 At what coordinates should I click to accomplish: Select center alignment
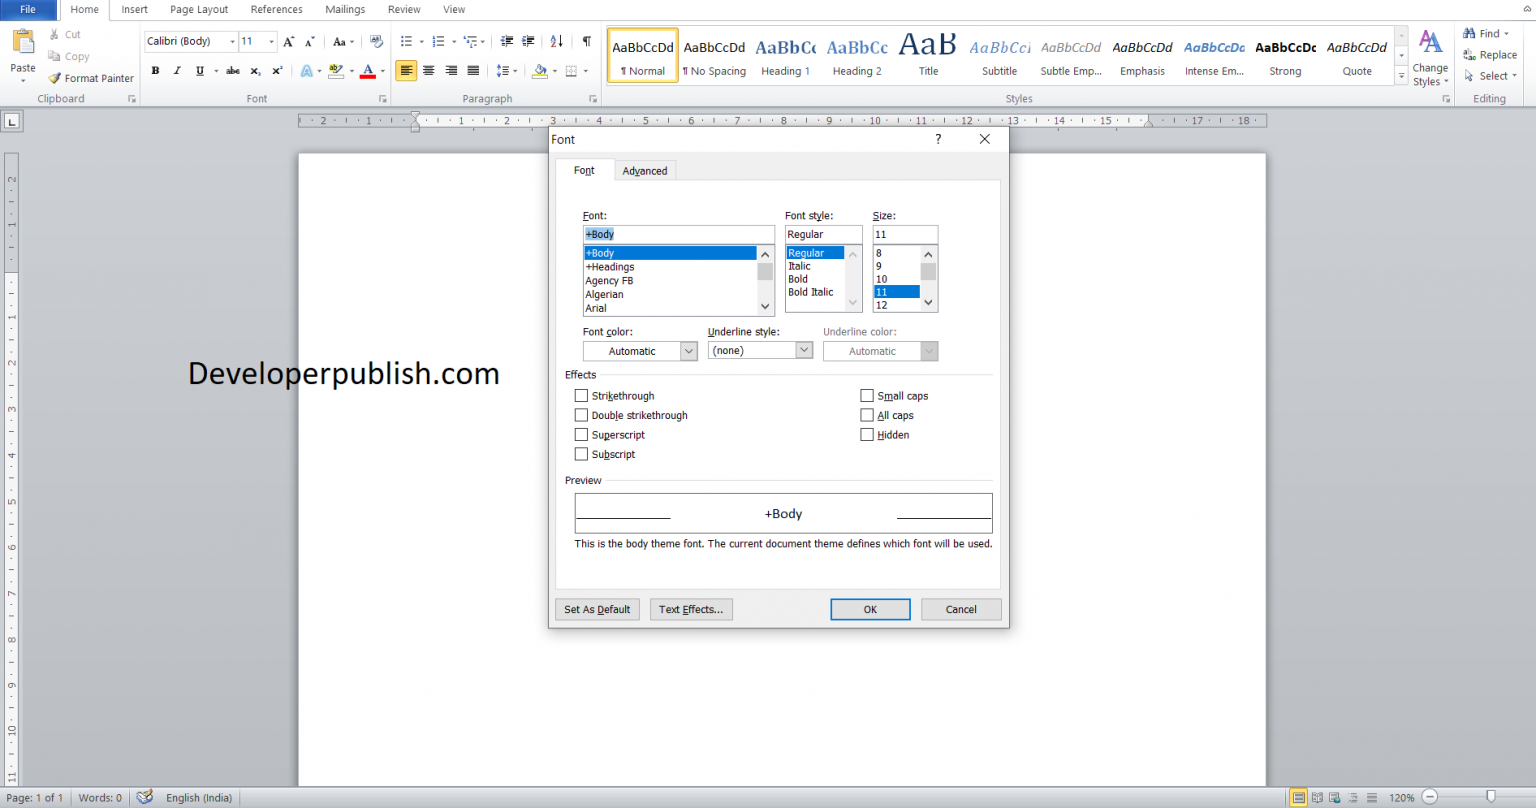coord(429,70)
